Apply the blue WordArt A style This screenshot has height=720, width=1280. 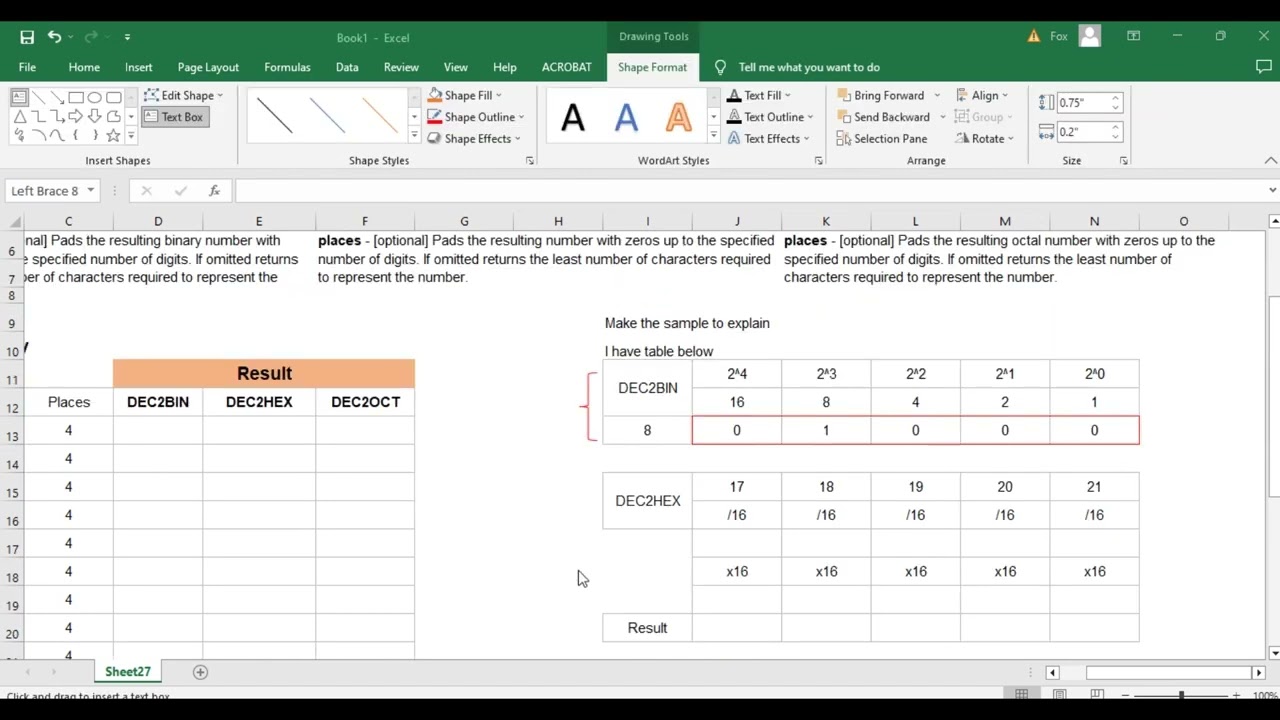(x=626, y=117)
